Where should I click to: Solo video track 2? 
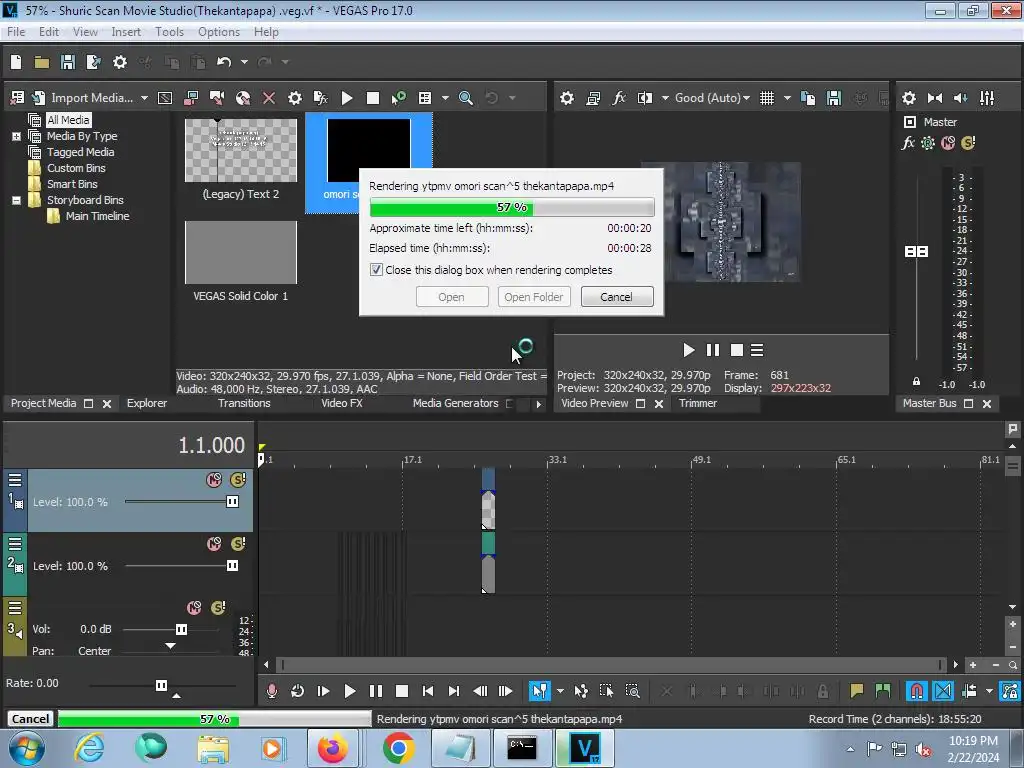238,544
